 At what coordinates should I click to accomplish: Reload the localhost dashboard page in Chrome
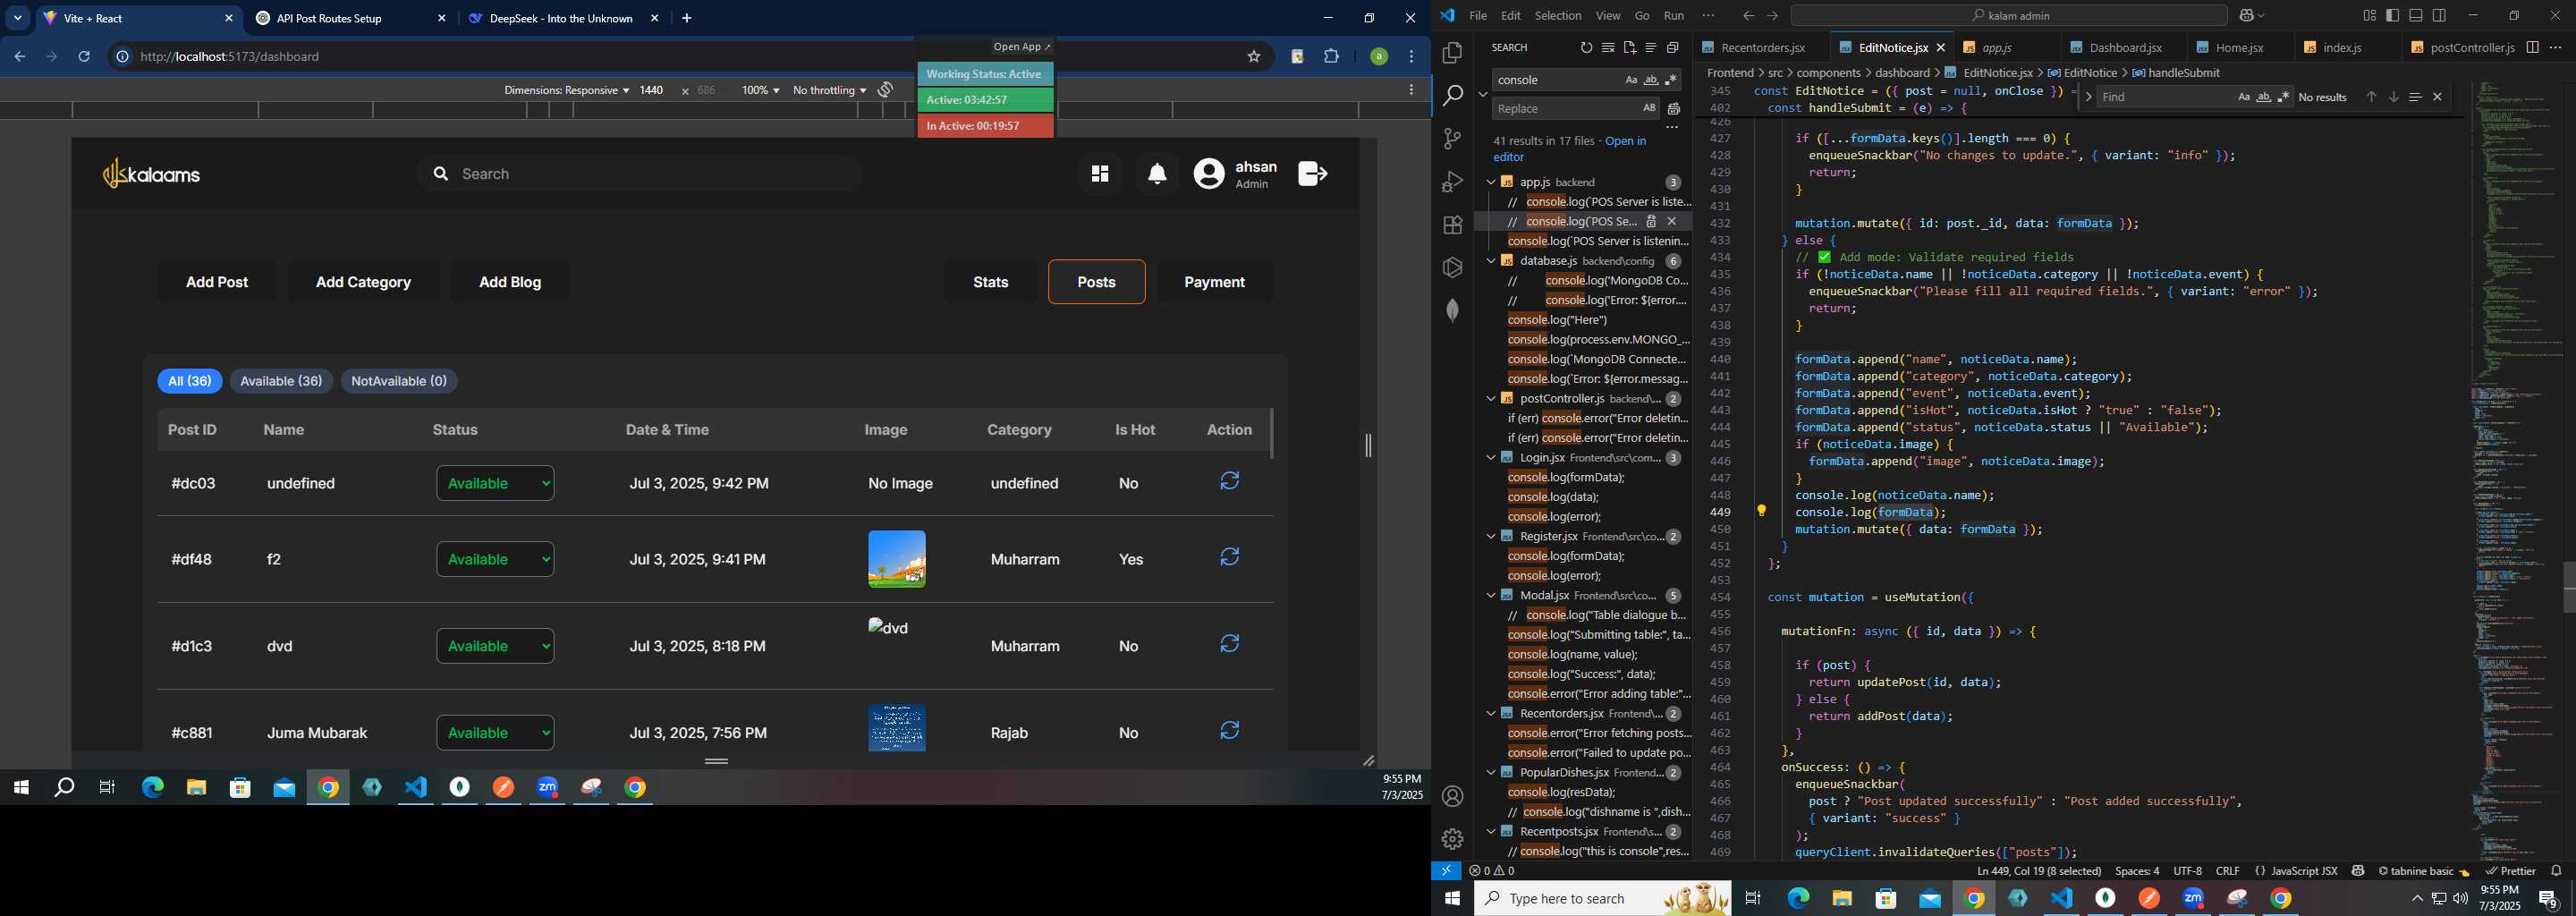coord(84,57)
